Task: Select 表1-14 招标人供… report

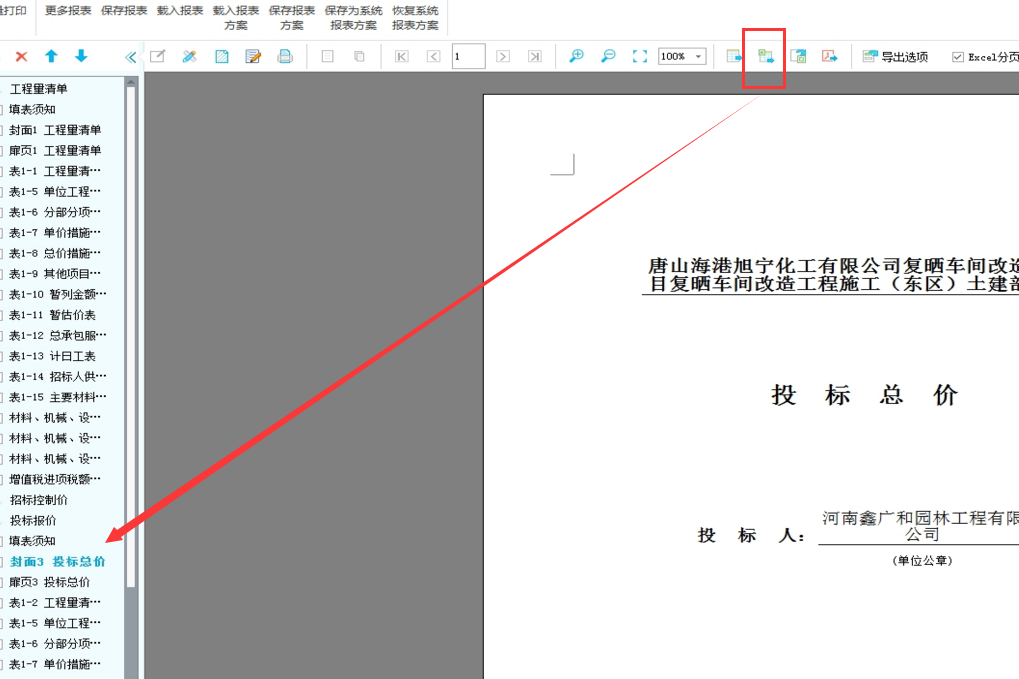Action: pos(58,377)
